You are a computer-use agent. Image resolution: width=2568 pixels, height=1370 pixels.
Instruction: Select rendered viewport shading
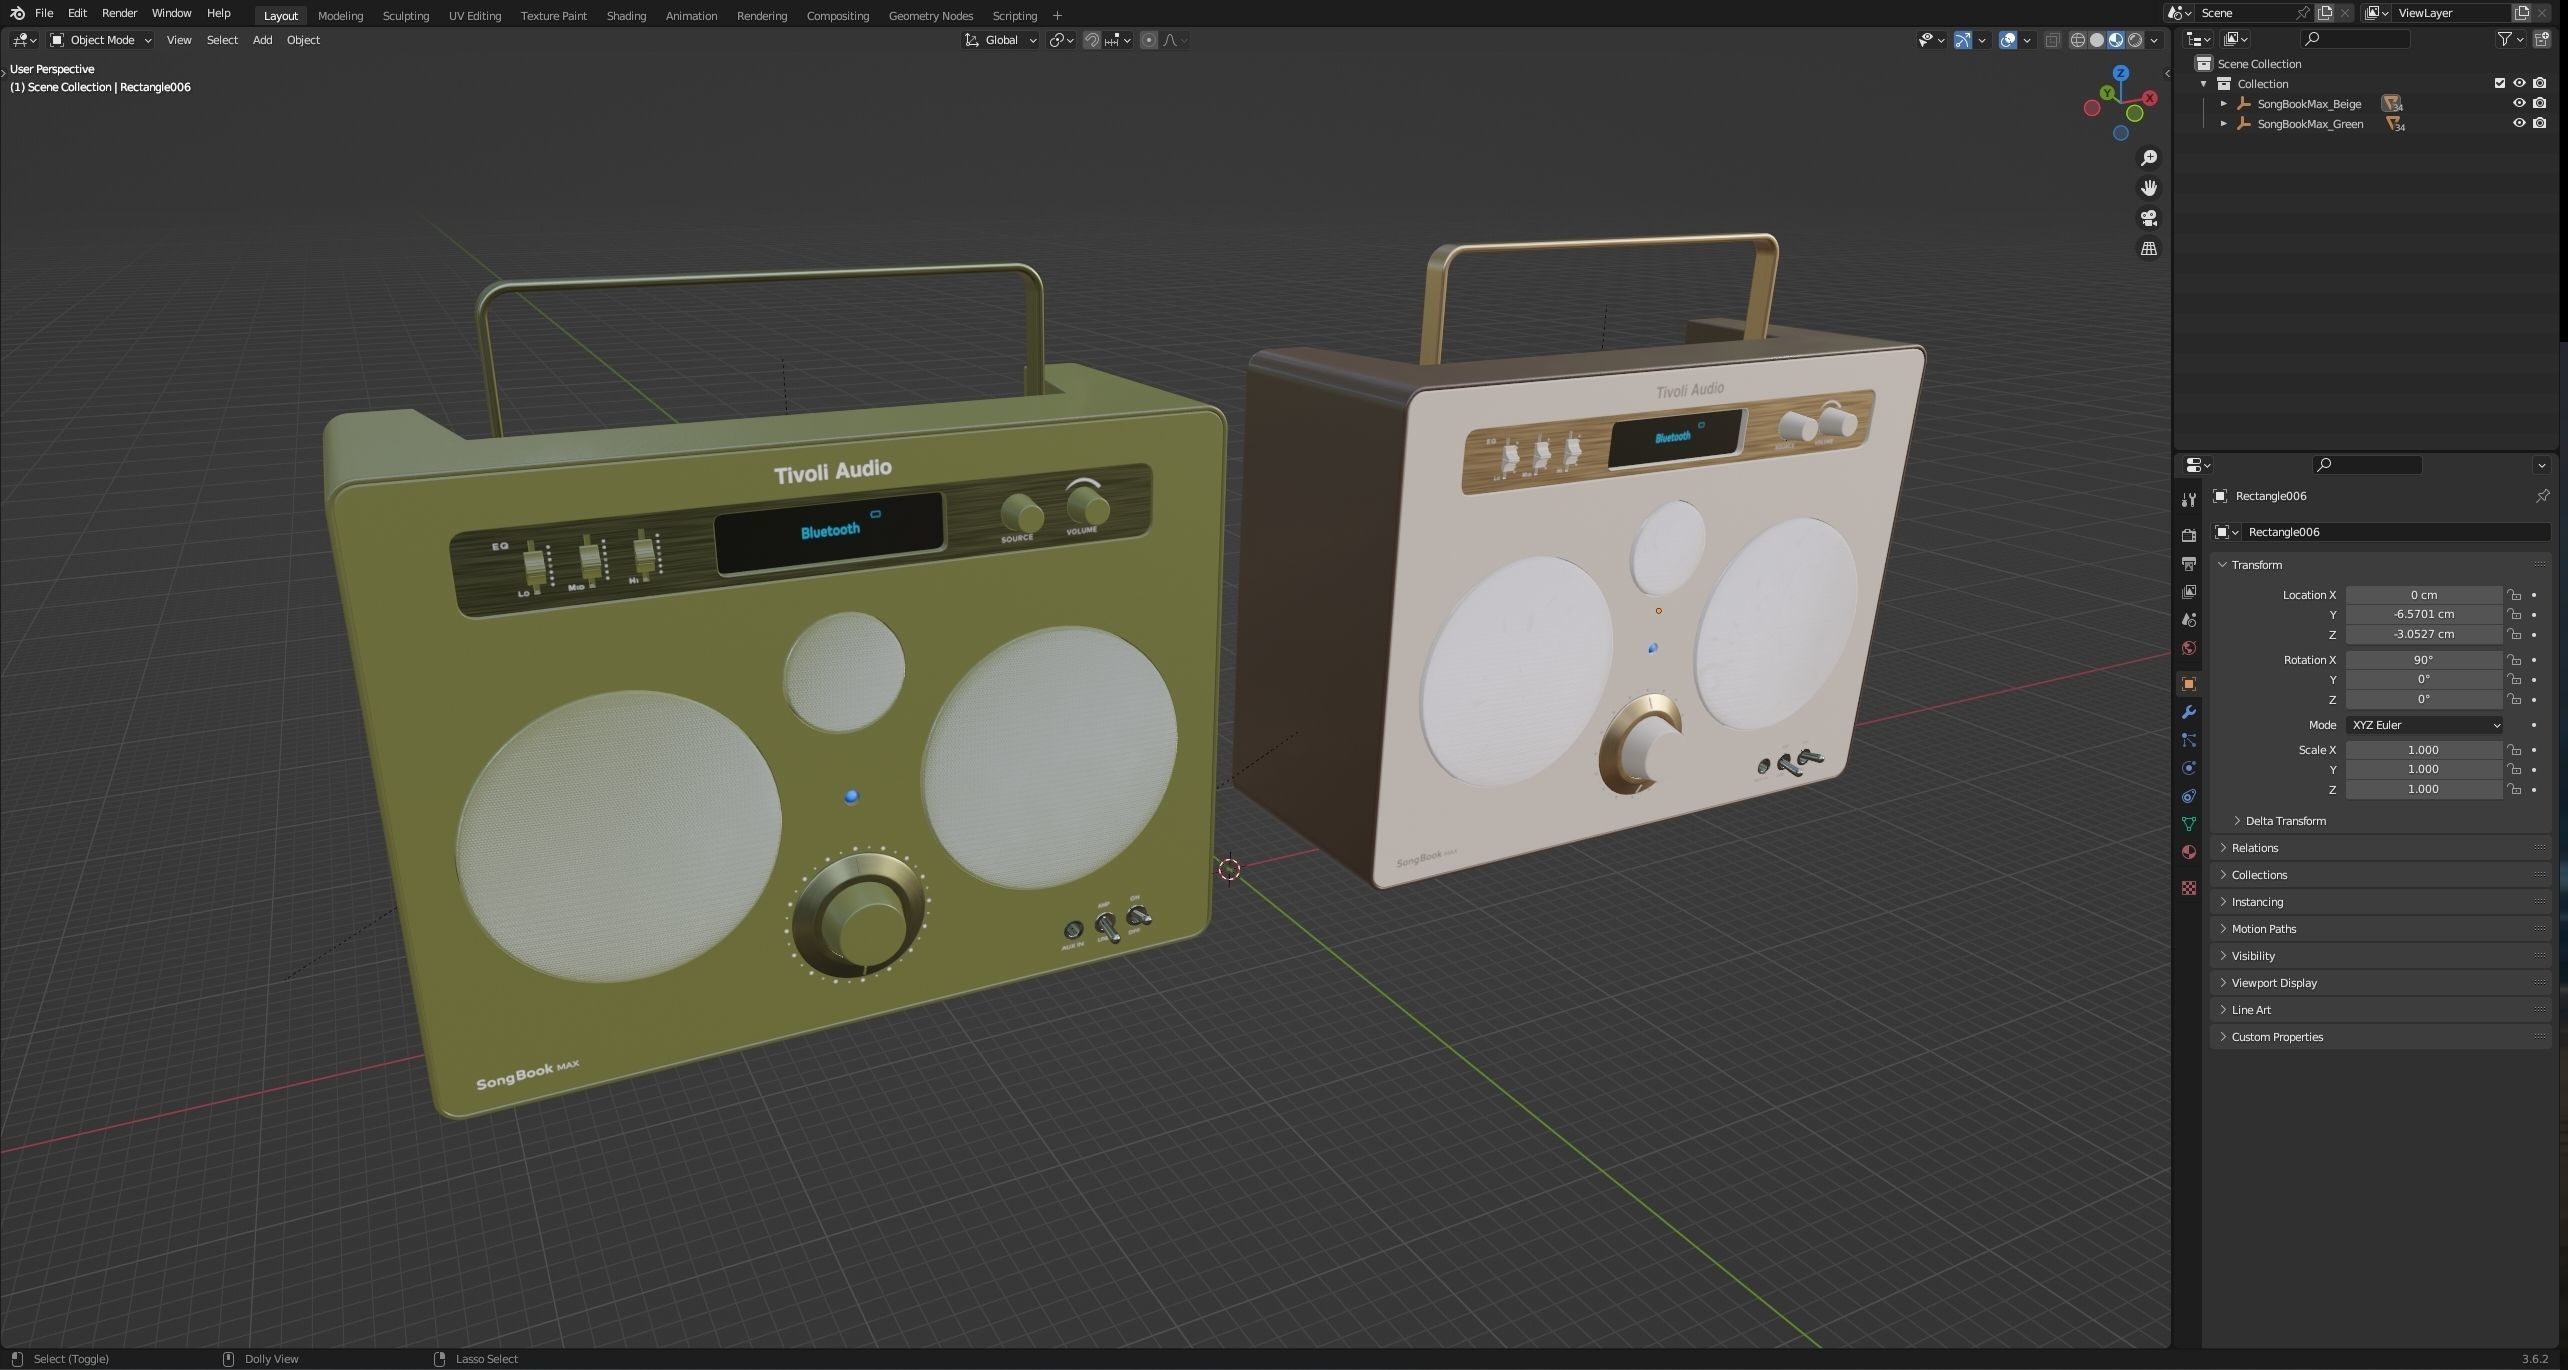[x=2135, y=40]
